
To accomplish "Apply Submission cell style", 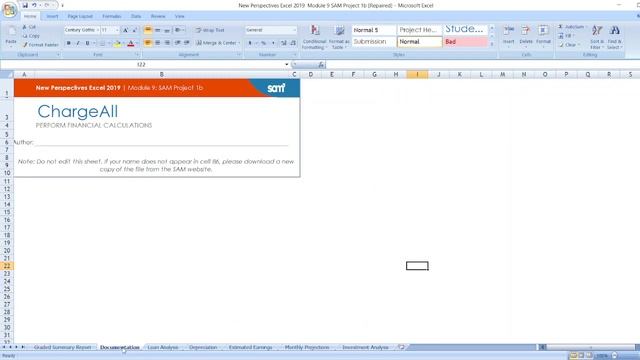I will point(373,42).
